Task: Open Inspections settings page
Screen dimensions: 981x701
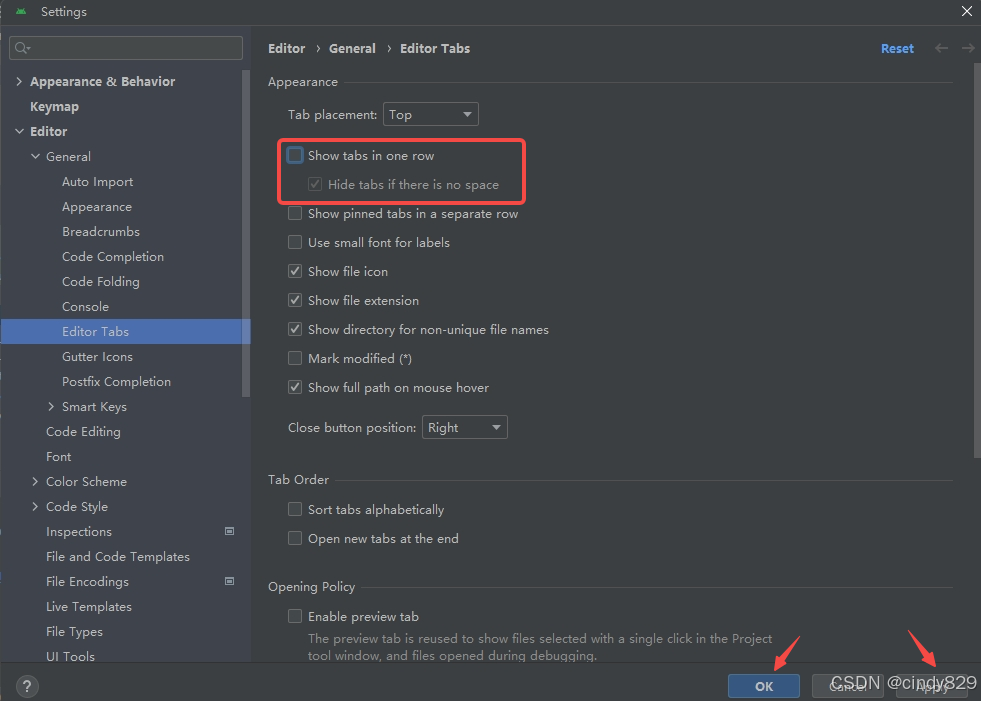Action: (x=79, y=531)
